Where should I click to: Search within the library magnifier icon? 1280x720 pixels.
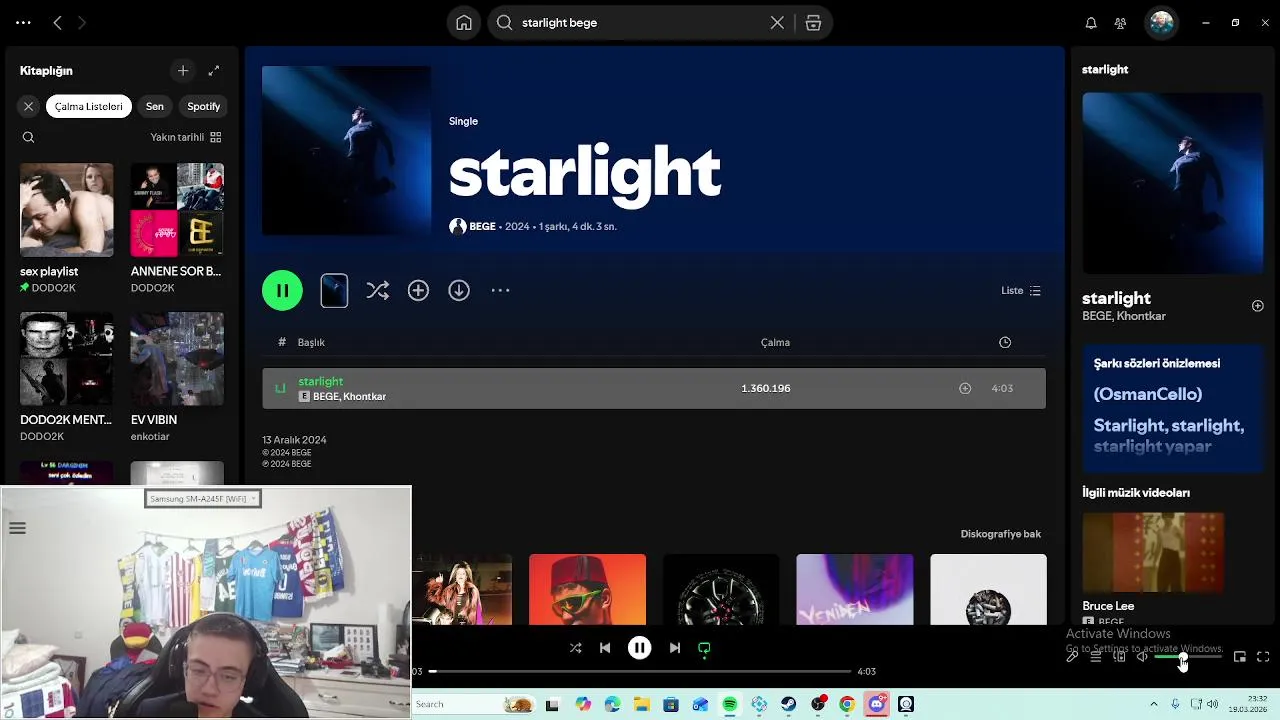[x=28, y=137]
